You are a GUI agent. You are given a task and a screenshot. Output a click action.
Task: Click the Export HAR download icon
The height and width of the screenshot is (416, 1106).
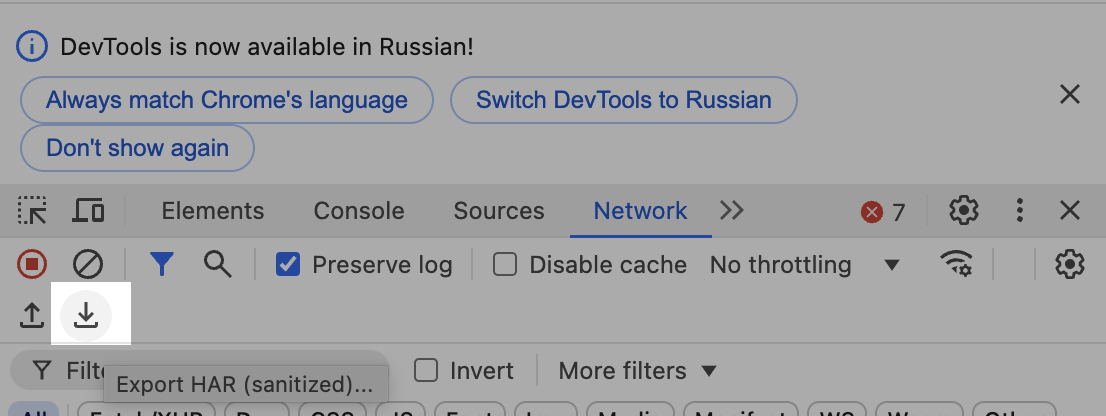coord(86,315)
